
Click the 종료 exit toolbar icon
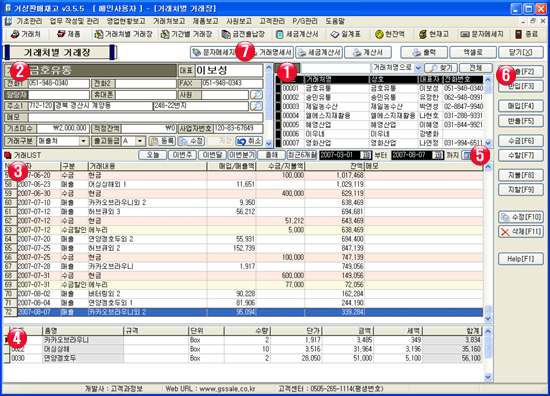click(x=526, y=34)
